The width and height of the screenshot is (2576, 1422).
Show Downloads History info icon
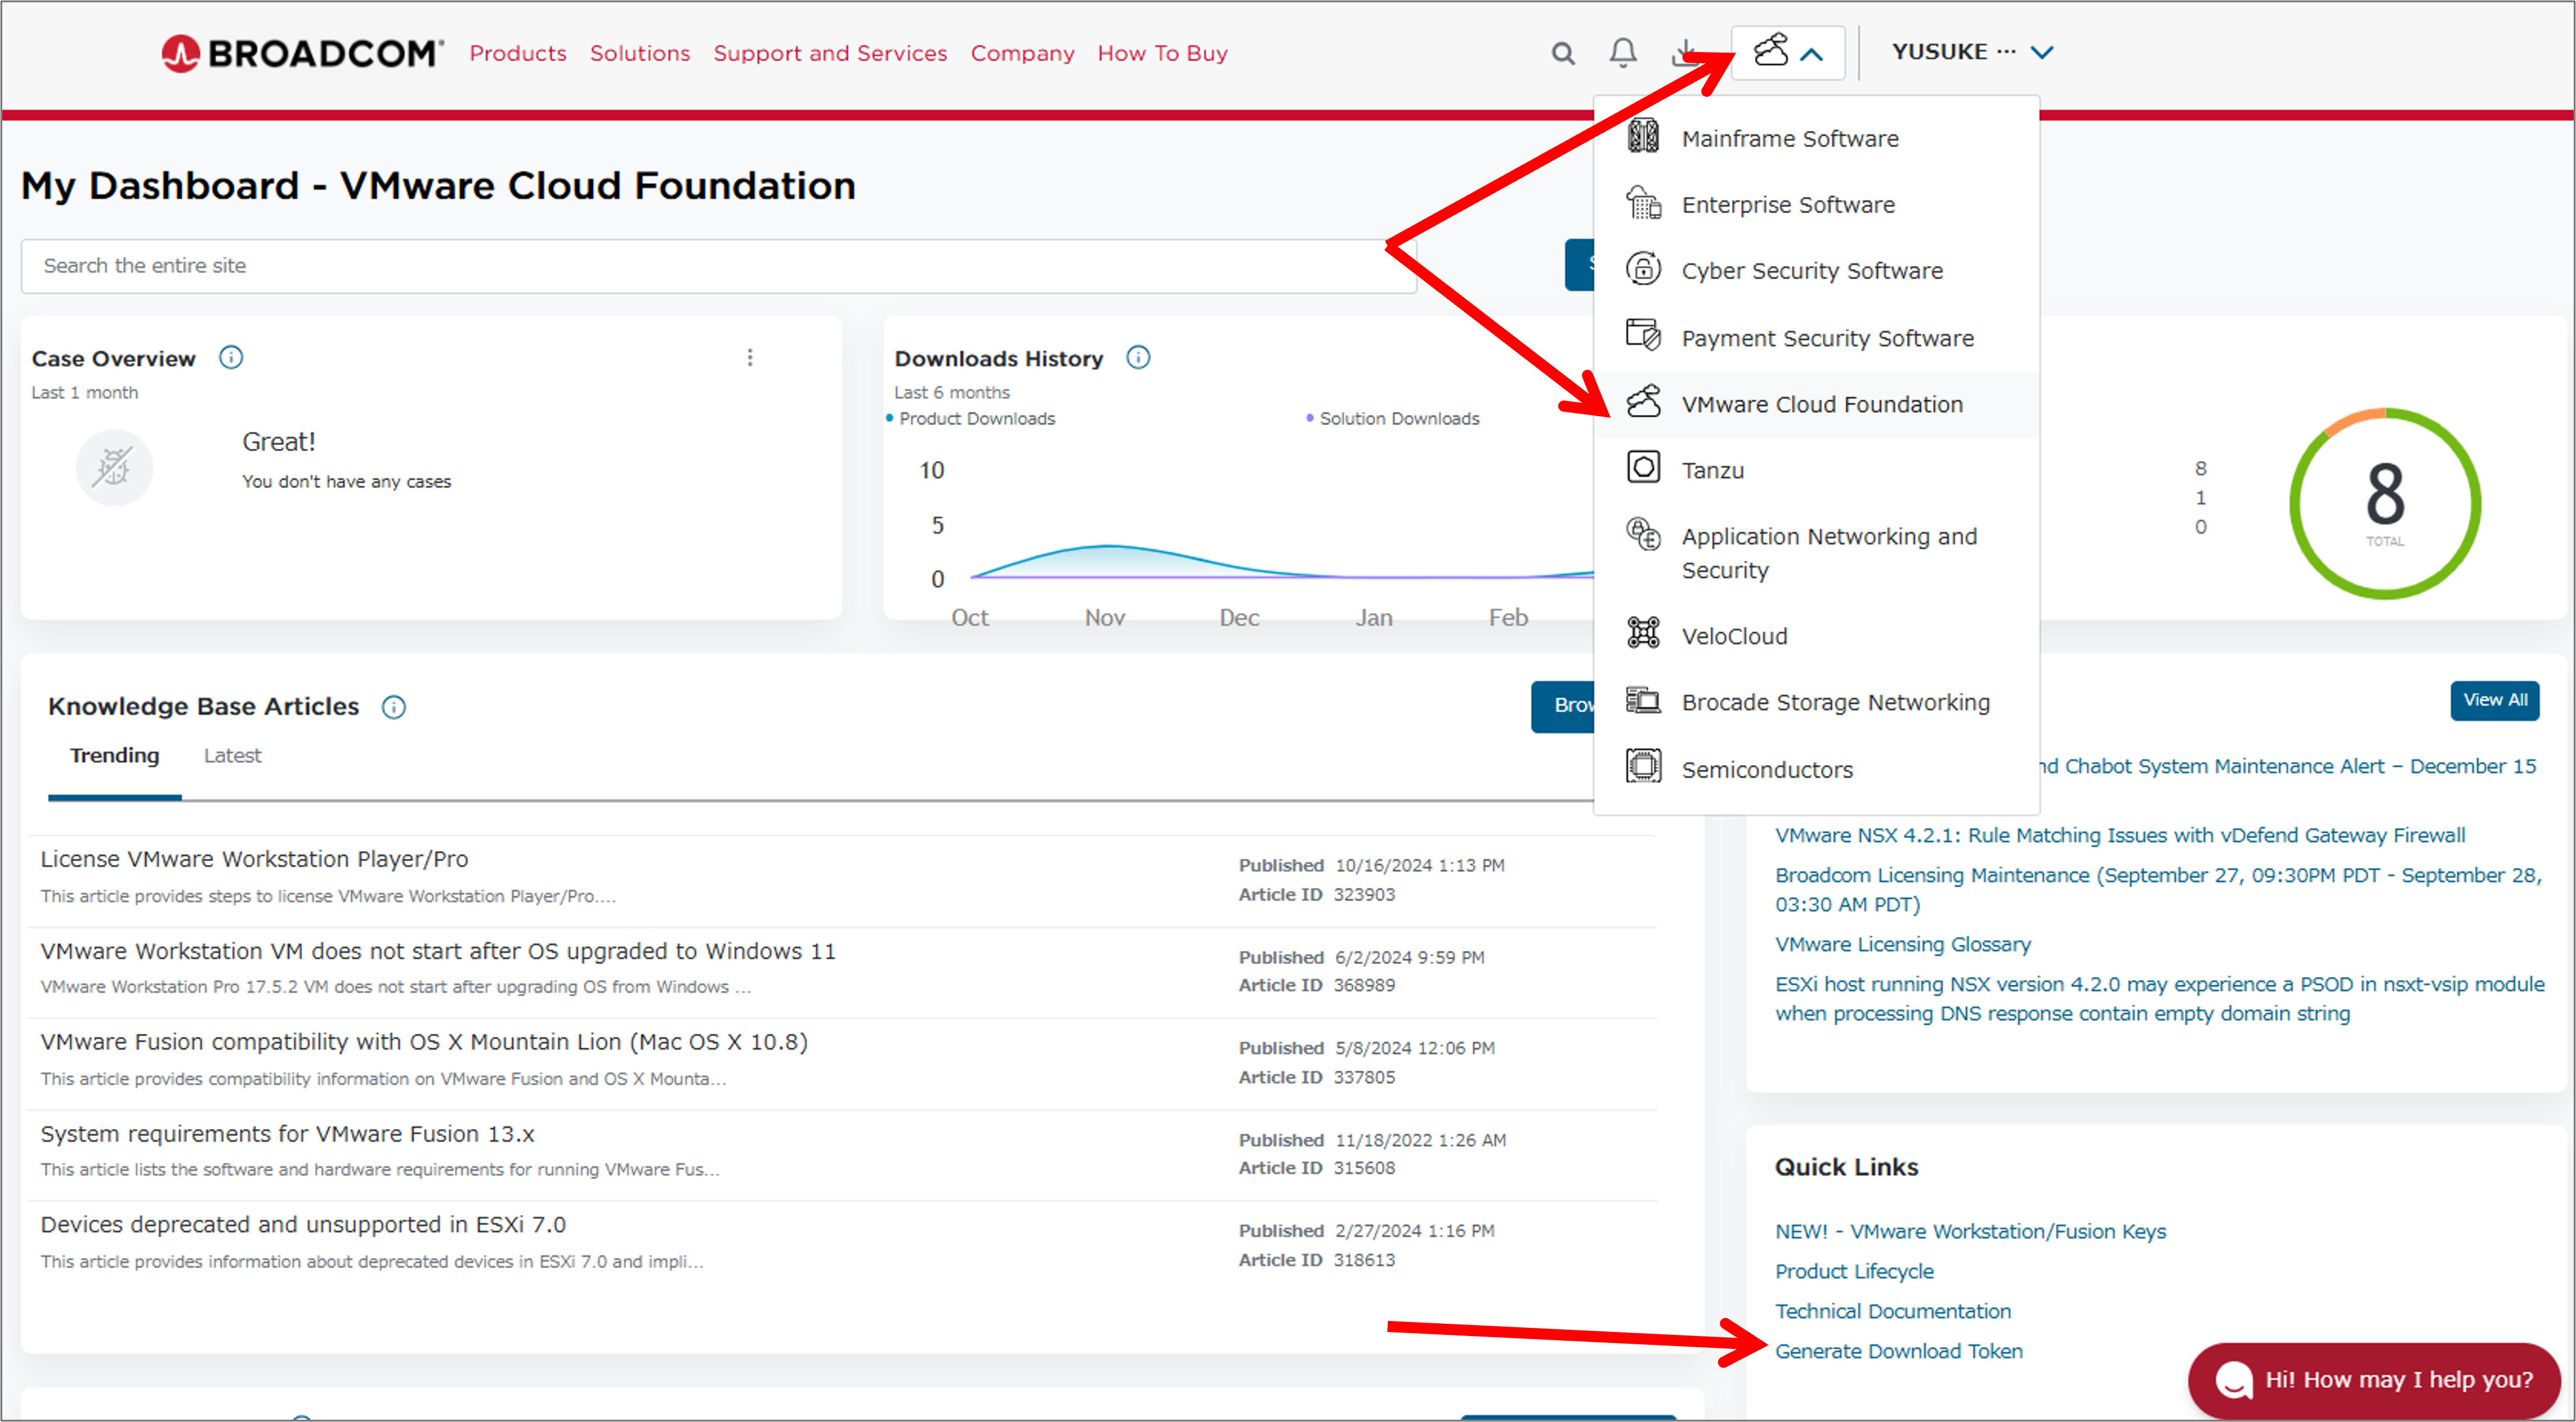click(x=1138, y=357)
